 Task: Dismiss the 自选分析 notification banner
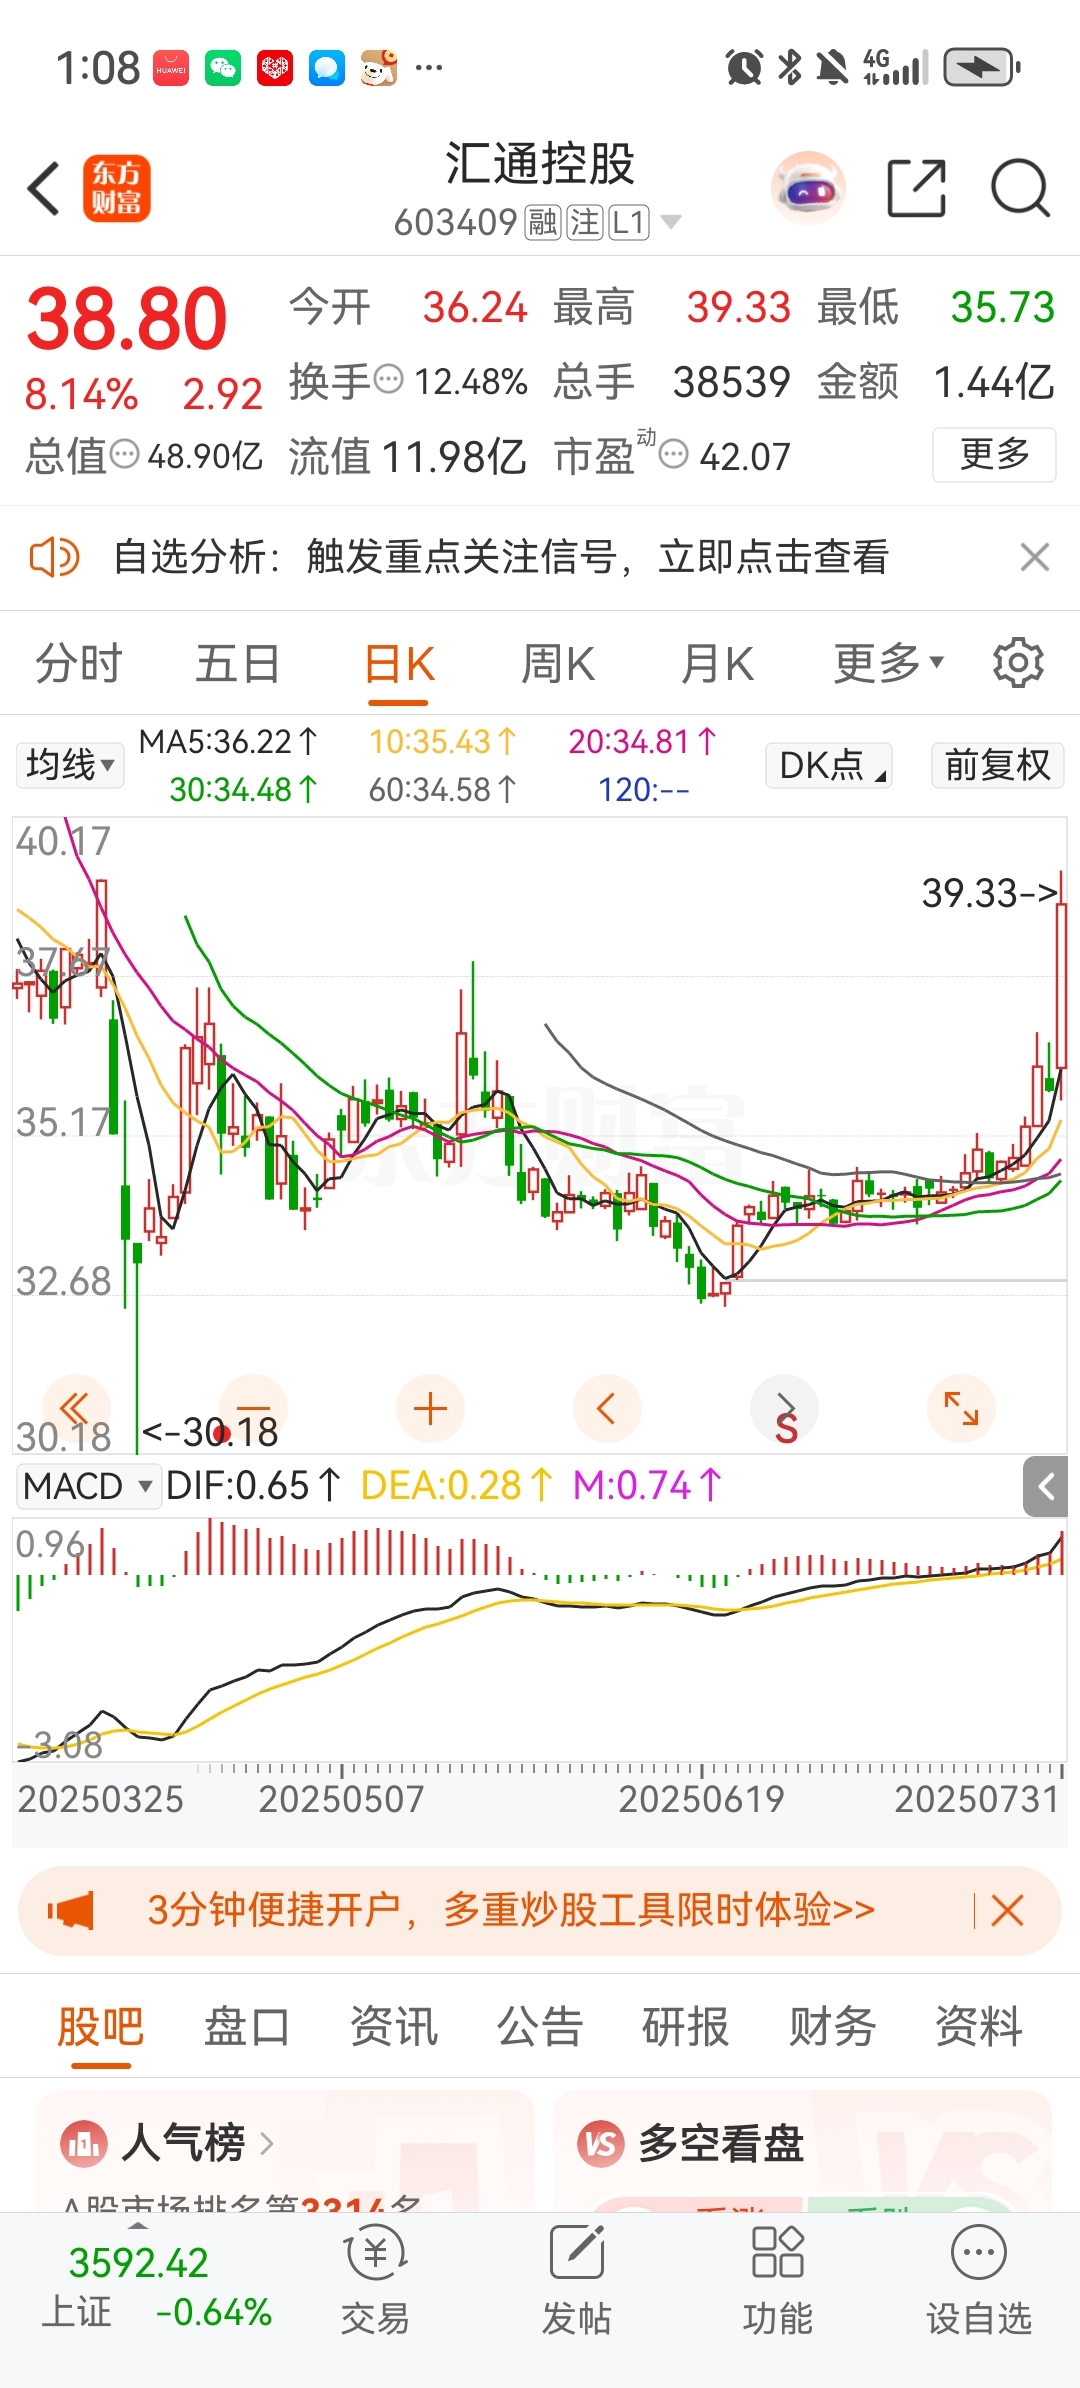coord(1034,557)
